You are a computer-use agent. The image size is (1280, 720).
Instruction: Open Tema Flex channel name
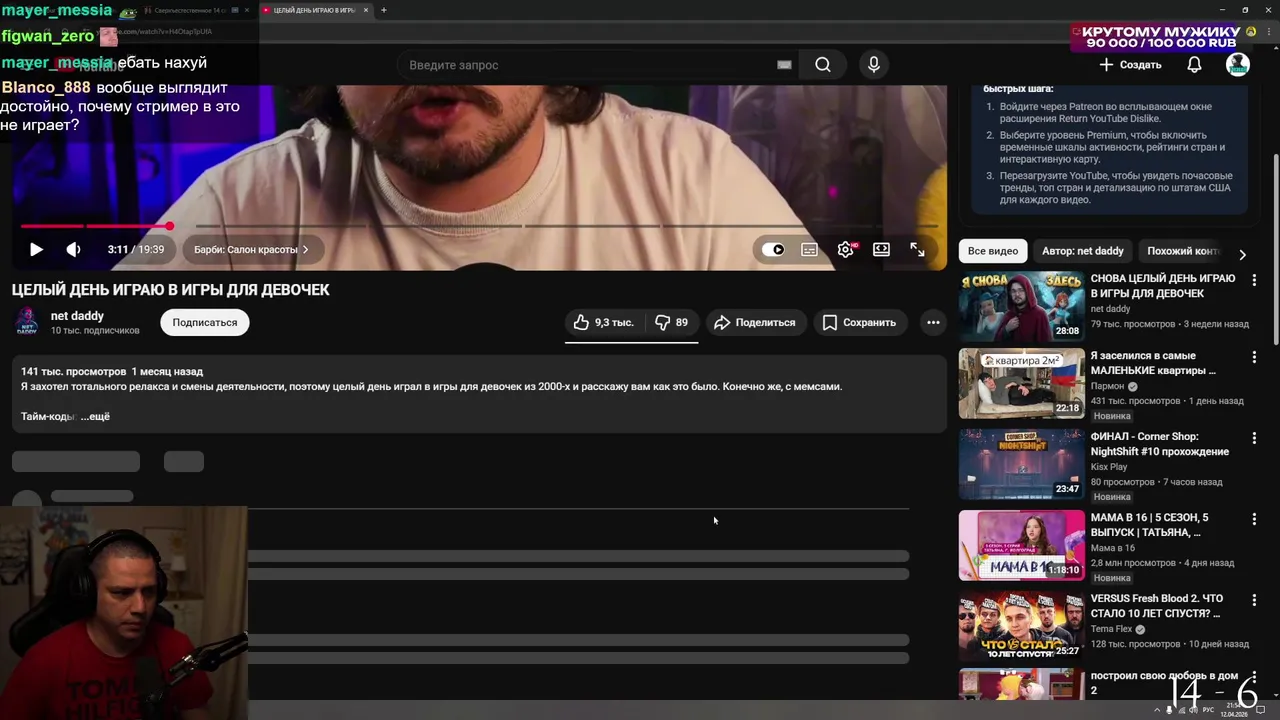tap(1111, 629)
